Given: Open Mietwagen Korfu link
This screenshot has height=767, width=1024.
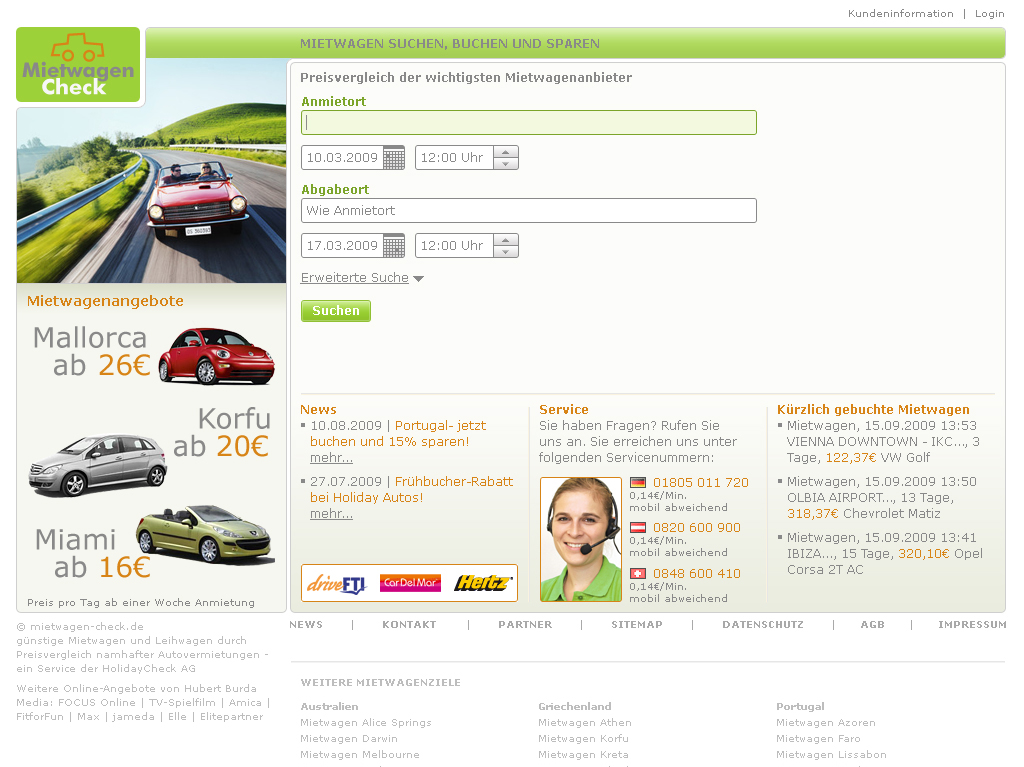Looking at the screenshot, I should [583, 738].
